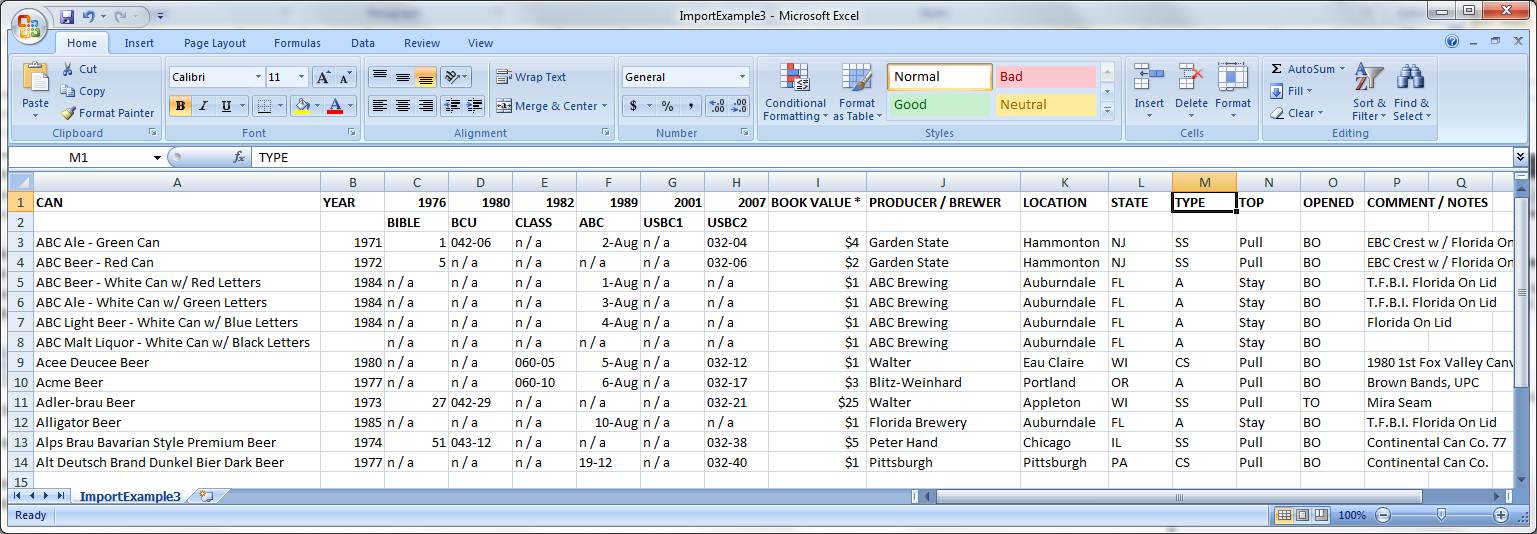Open font name Calibri dropdown

(x=258, y=77)
